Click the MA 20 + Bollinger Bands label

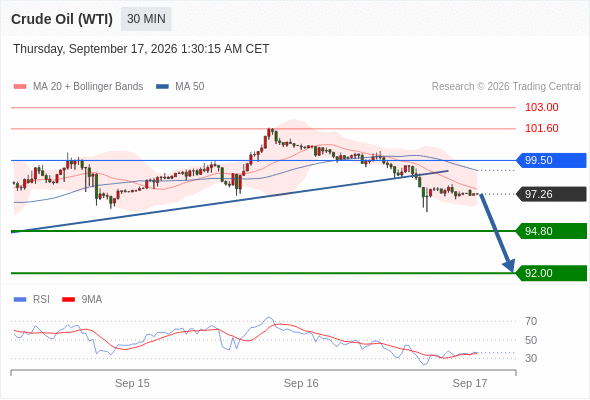[x=88, y=87]
